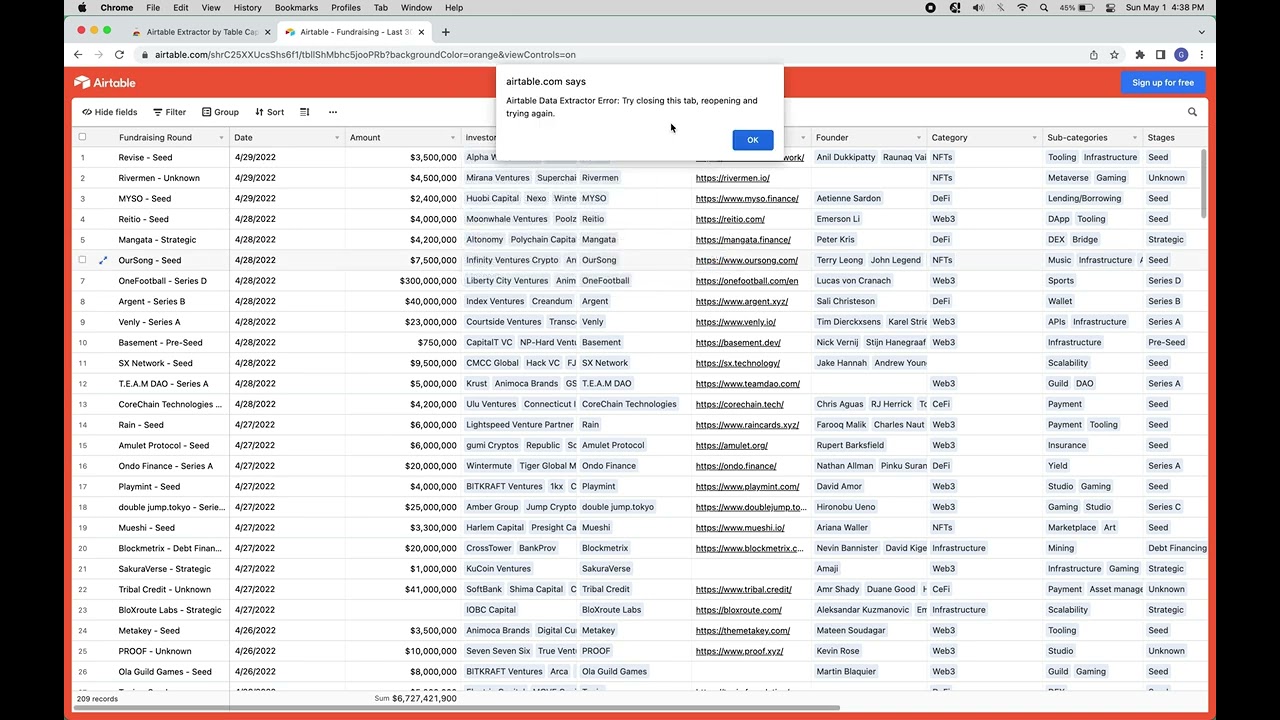Click the Stages column header
The image size is (1280, 720).
pos(1175,137)
